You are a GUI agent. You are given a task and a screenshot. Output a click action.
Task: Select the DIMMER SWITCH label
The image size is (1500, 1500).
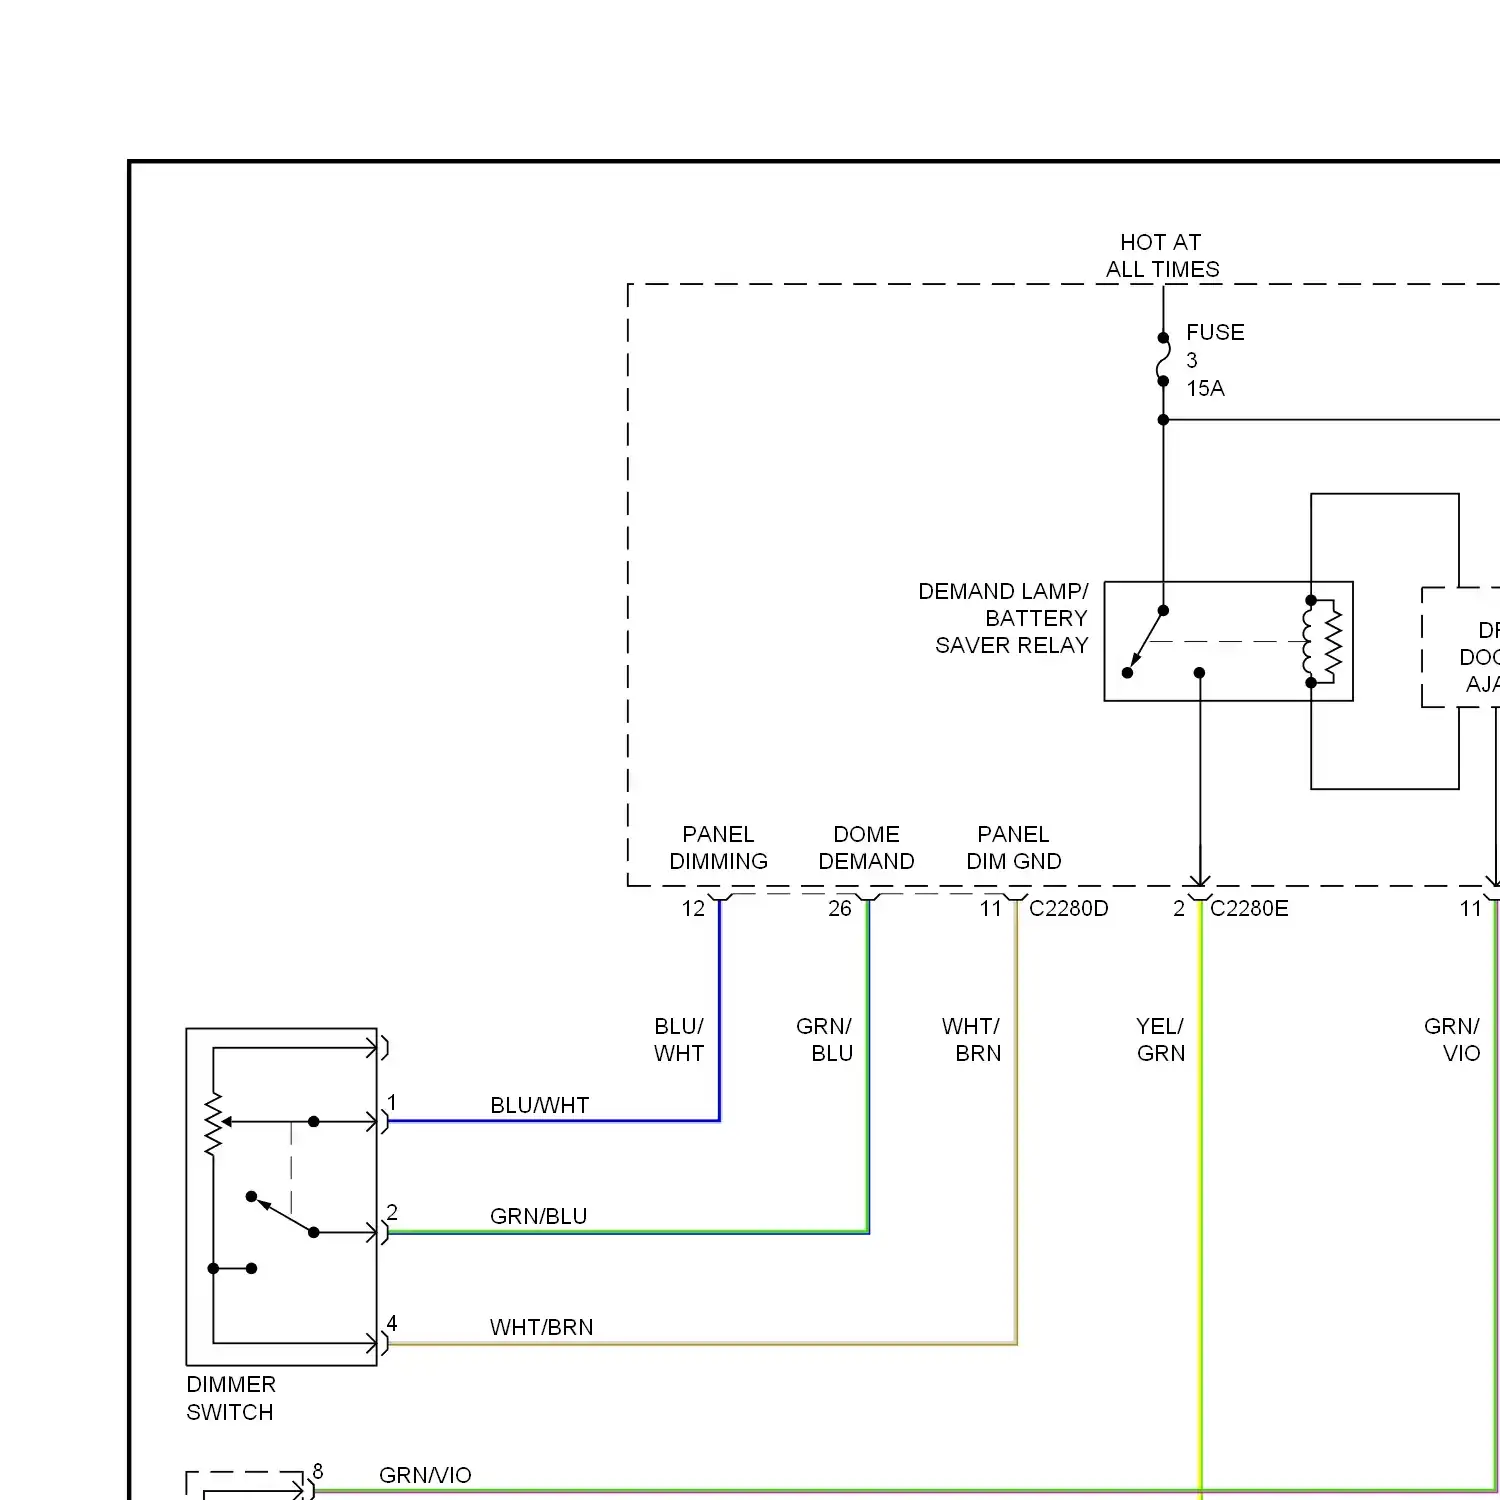pos(231,1398)
